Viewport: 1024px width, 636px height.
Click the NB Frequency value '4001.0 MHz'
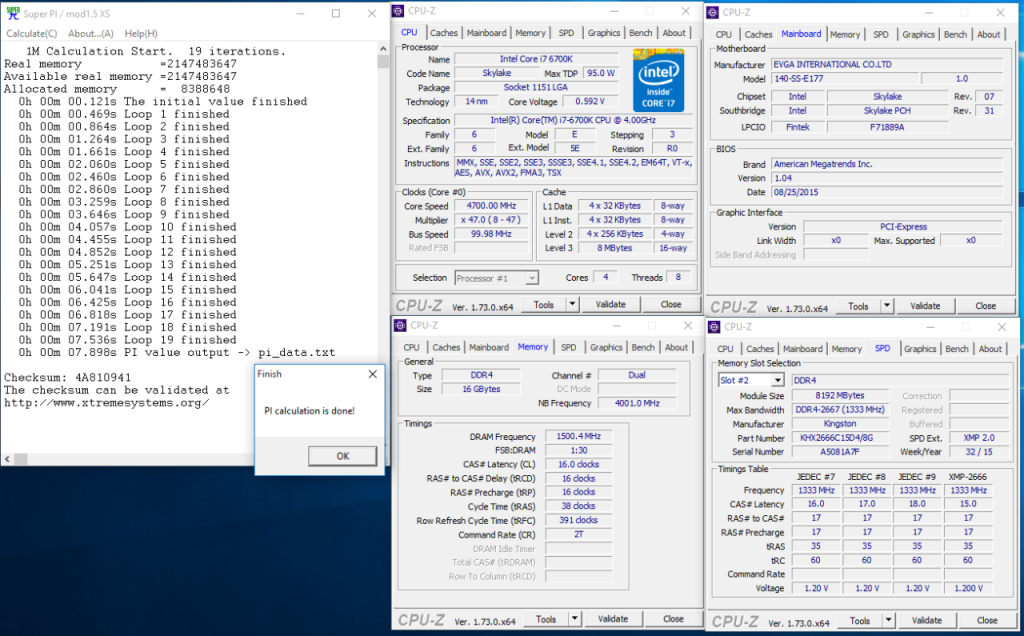[x=637, y=403]
